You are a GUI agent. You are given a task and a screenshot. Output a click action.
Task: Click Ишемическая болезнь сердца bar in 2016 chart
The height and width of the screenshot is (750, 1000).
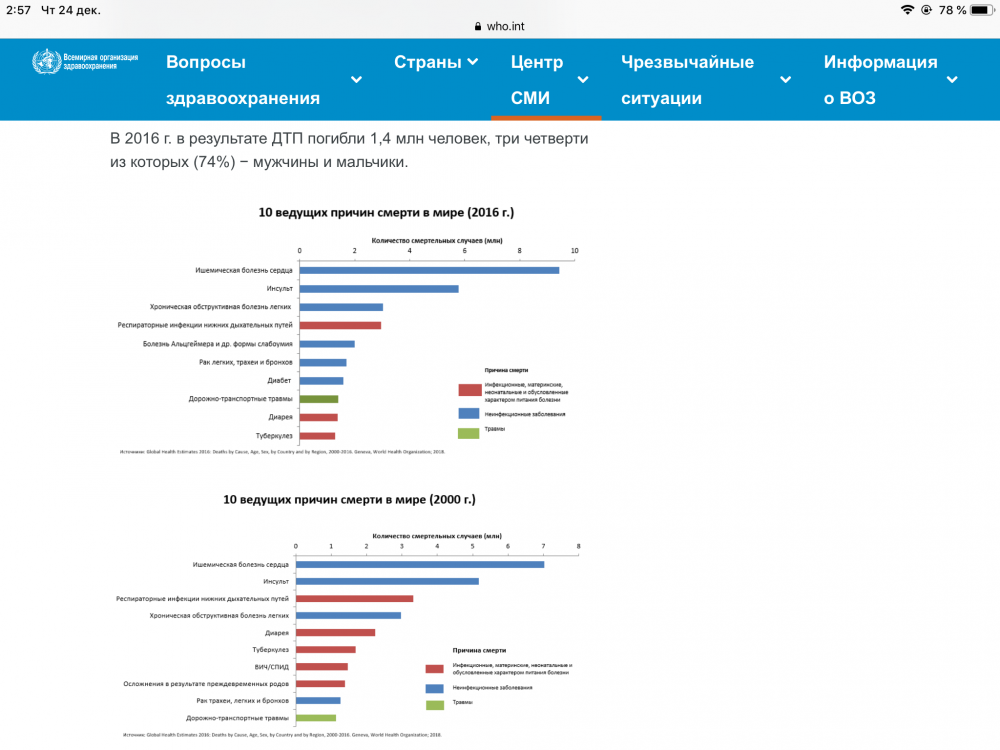coord(428,270)
